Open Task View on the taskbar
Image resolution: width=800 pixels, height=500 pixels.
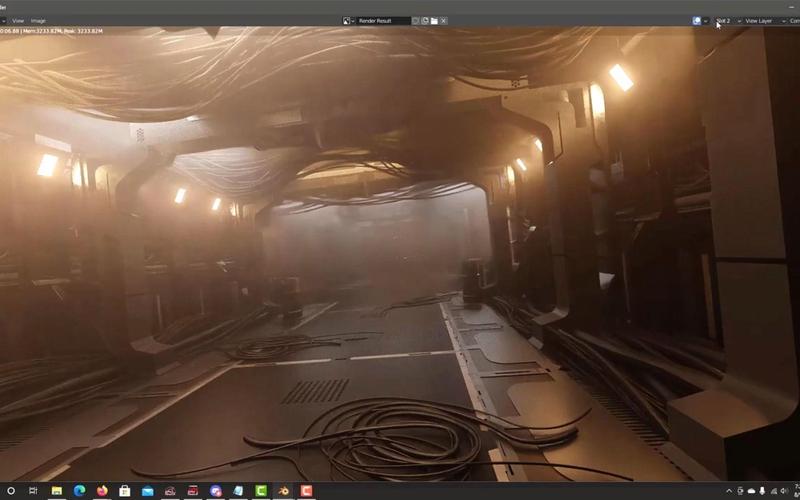pos(33,491)
